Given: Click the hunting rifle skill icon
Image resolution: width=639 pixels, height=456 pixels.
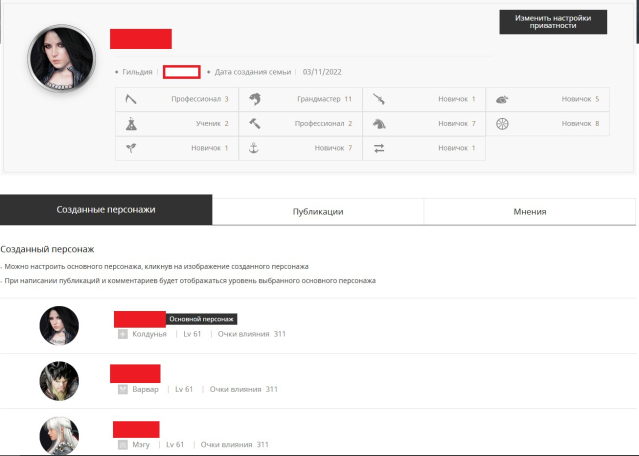Looking at the screenshot, I should (x=379, y=99).
